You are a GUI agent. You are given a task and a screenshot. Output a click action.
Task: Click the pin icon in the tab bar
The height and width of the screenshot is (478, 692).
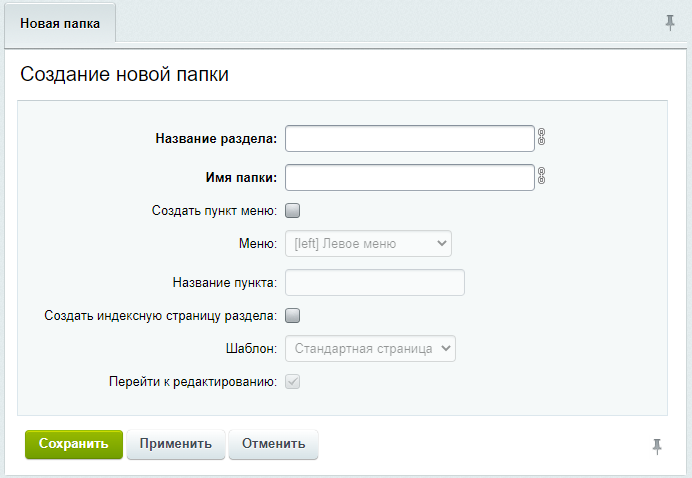click(x=670, y=23)
